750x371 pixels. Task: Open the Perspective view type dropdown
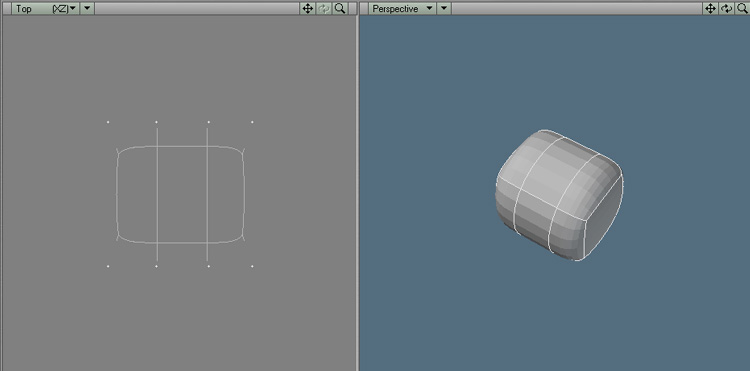click(x=402, y=9)
